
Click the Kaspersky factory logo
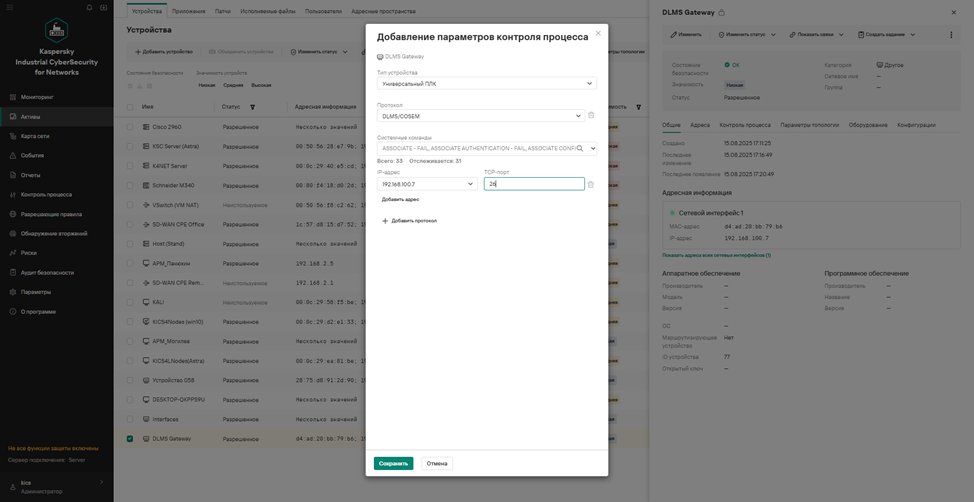click(x=57, y=29)
